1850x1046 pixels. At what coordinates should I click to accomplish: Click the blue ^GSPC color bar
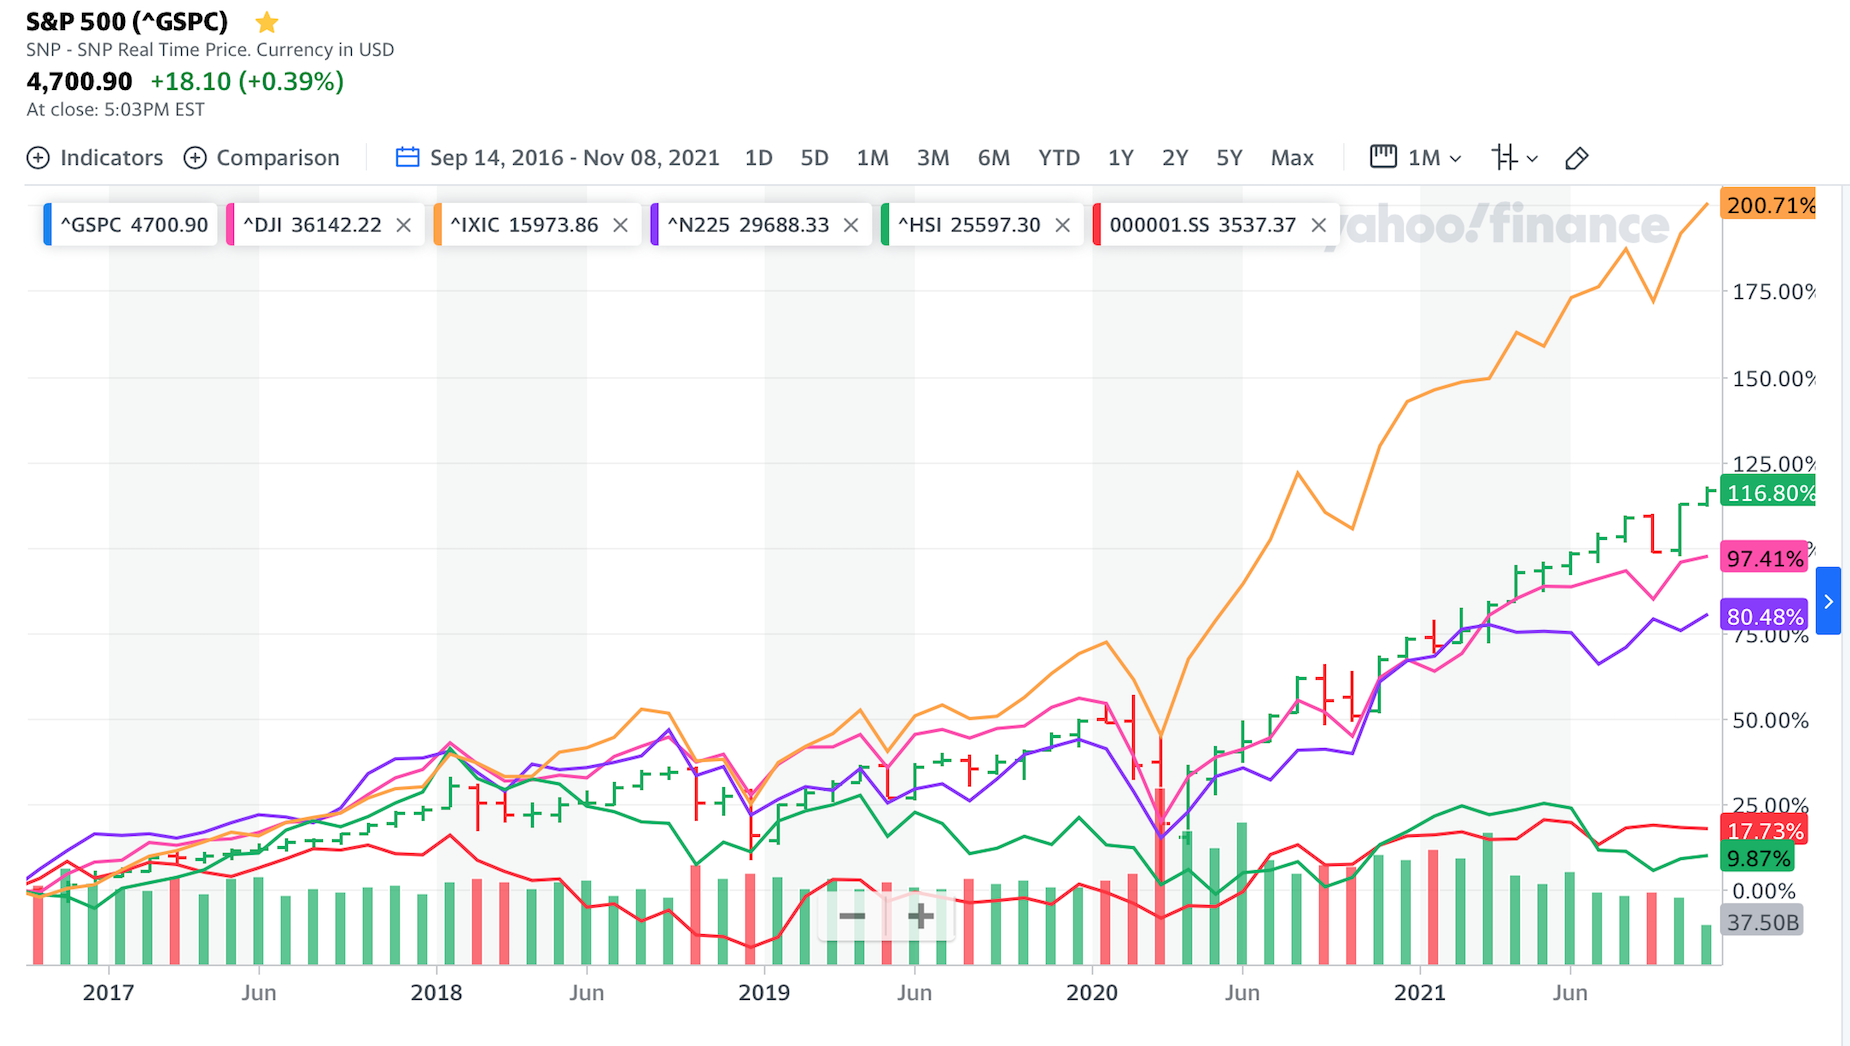(48, 225)
